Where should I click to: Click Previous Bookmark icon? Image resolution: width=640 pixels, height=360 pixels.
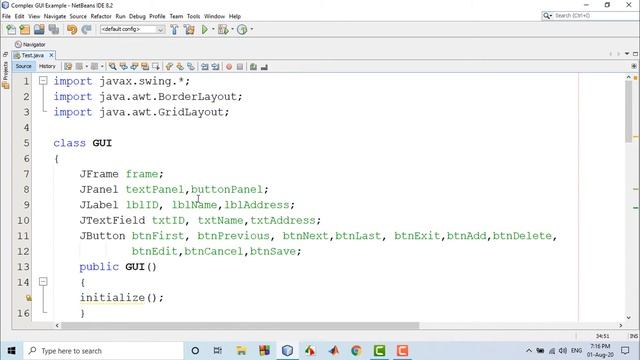pyautogui.click(x=169, y=67)
